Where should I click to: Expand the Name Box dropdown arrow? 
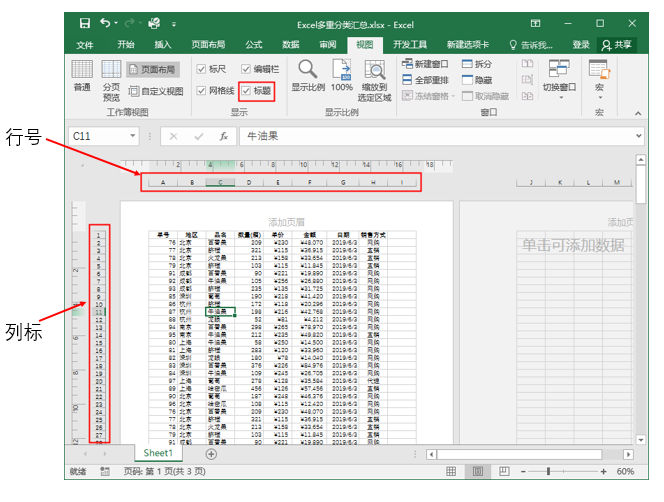[x=133, y=136]
